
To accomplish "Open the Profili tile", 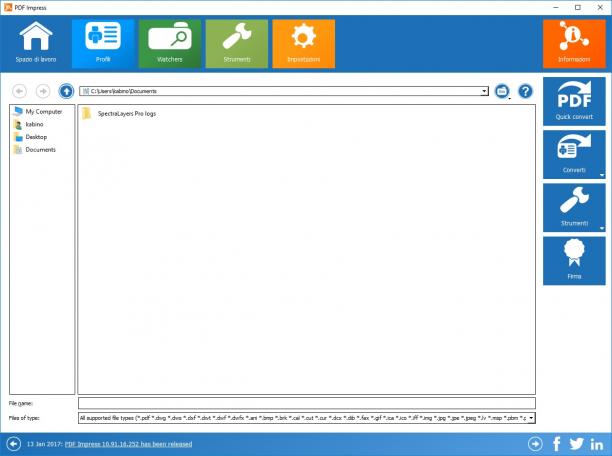I will coord(103,44).
